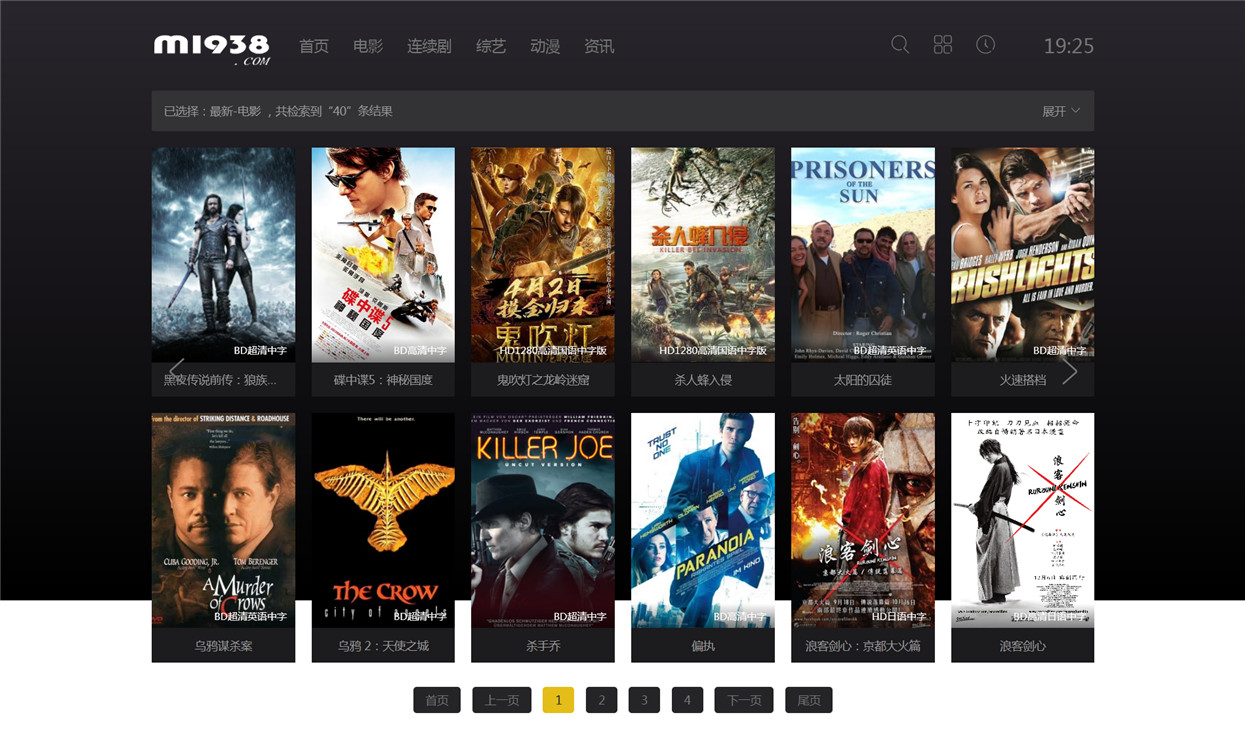Open the 资讯 menu item
The height and width of the screenshot is (745, 1245).
point(599,46)
